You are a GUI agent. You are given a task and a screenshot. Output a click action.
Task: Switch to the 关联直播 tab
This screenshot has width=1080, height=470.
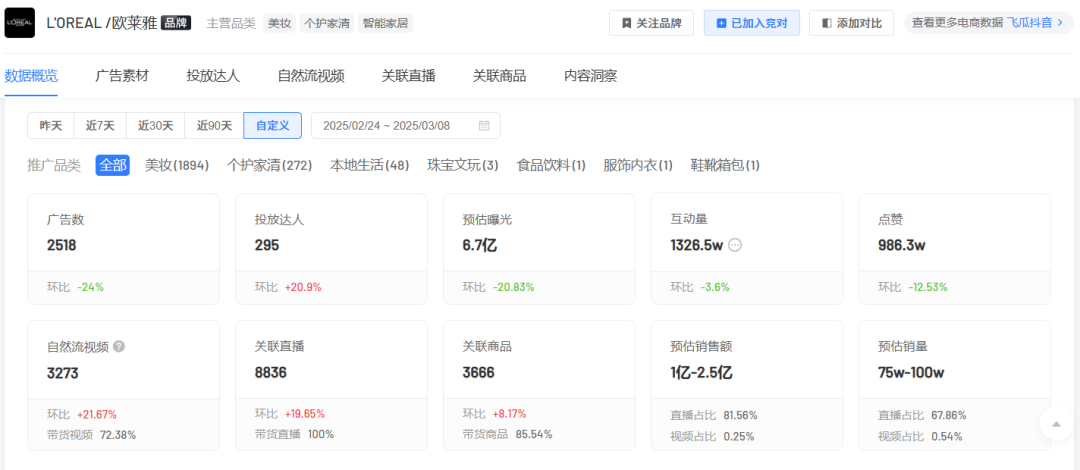coord(408,76)
